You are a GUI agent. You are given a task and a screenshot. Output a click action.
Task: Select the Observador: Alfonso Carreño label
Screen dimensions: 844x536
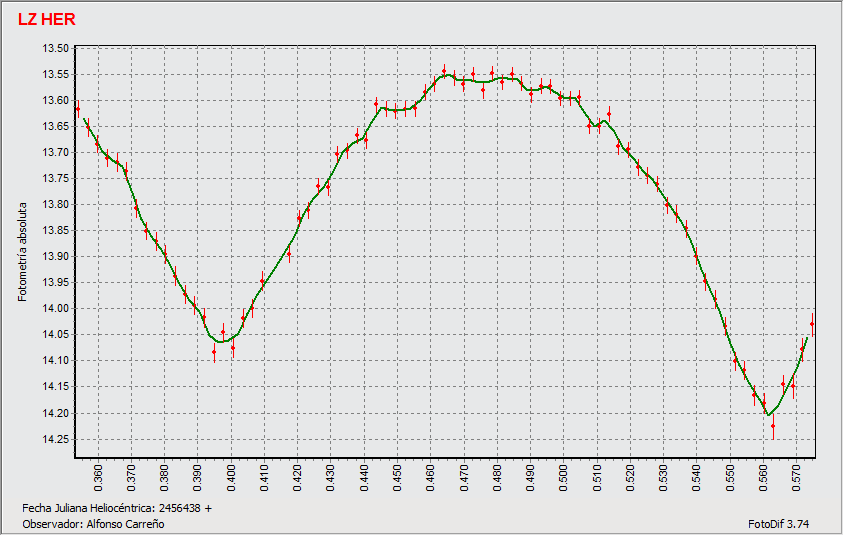click(x=93, y=523)
